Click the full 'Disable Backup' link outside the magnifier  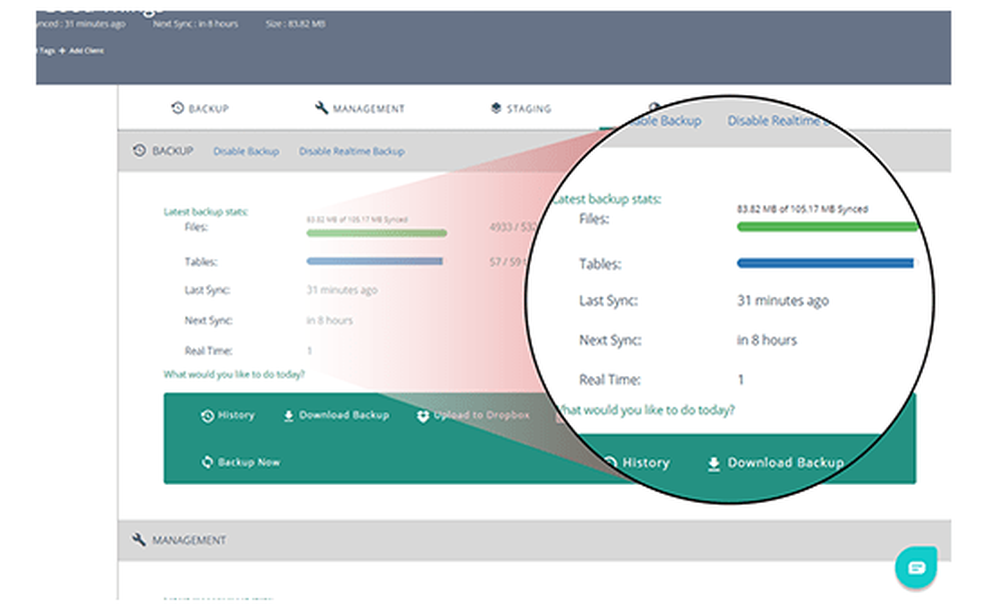[x=246, y=151]
